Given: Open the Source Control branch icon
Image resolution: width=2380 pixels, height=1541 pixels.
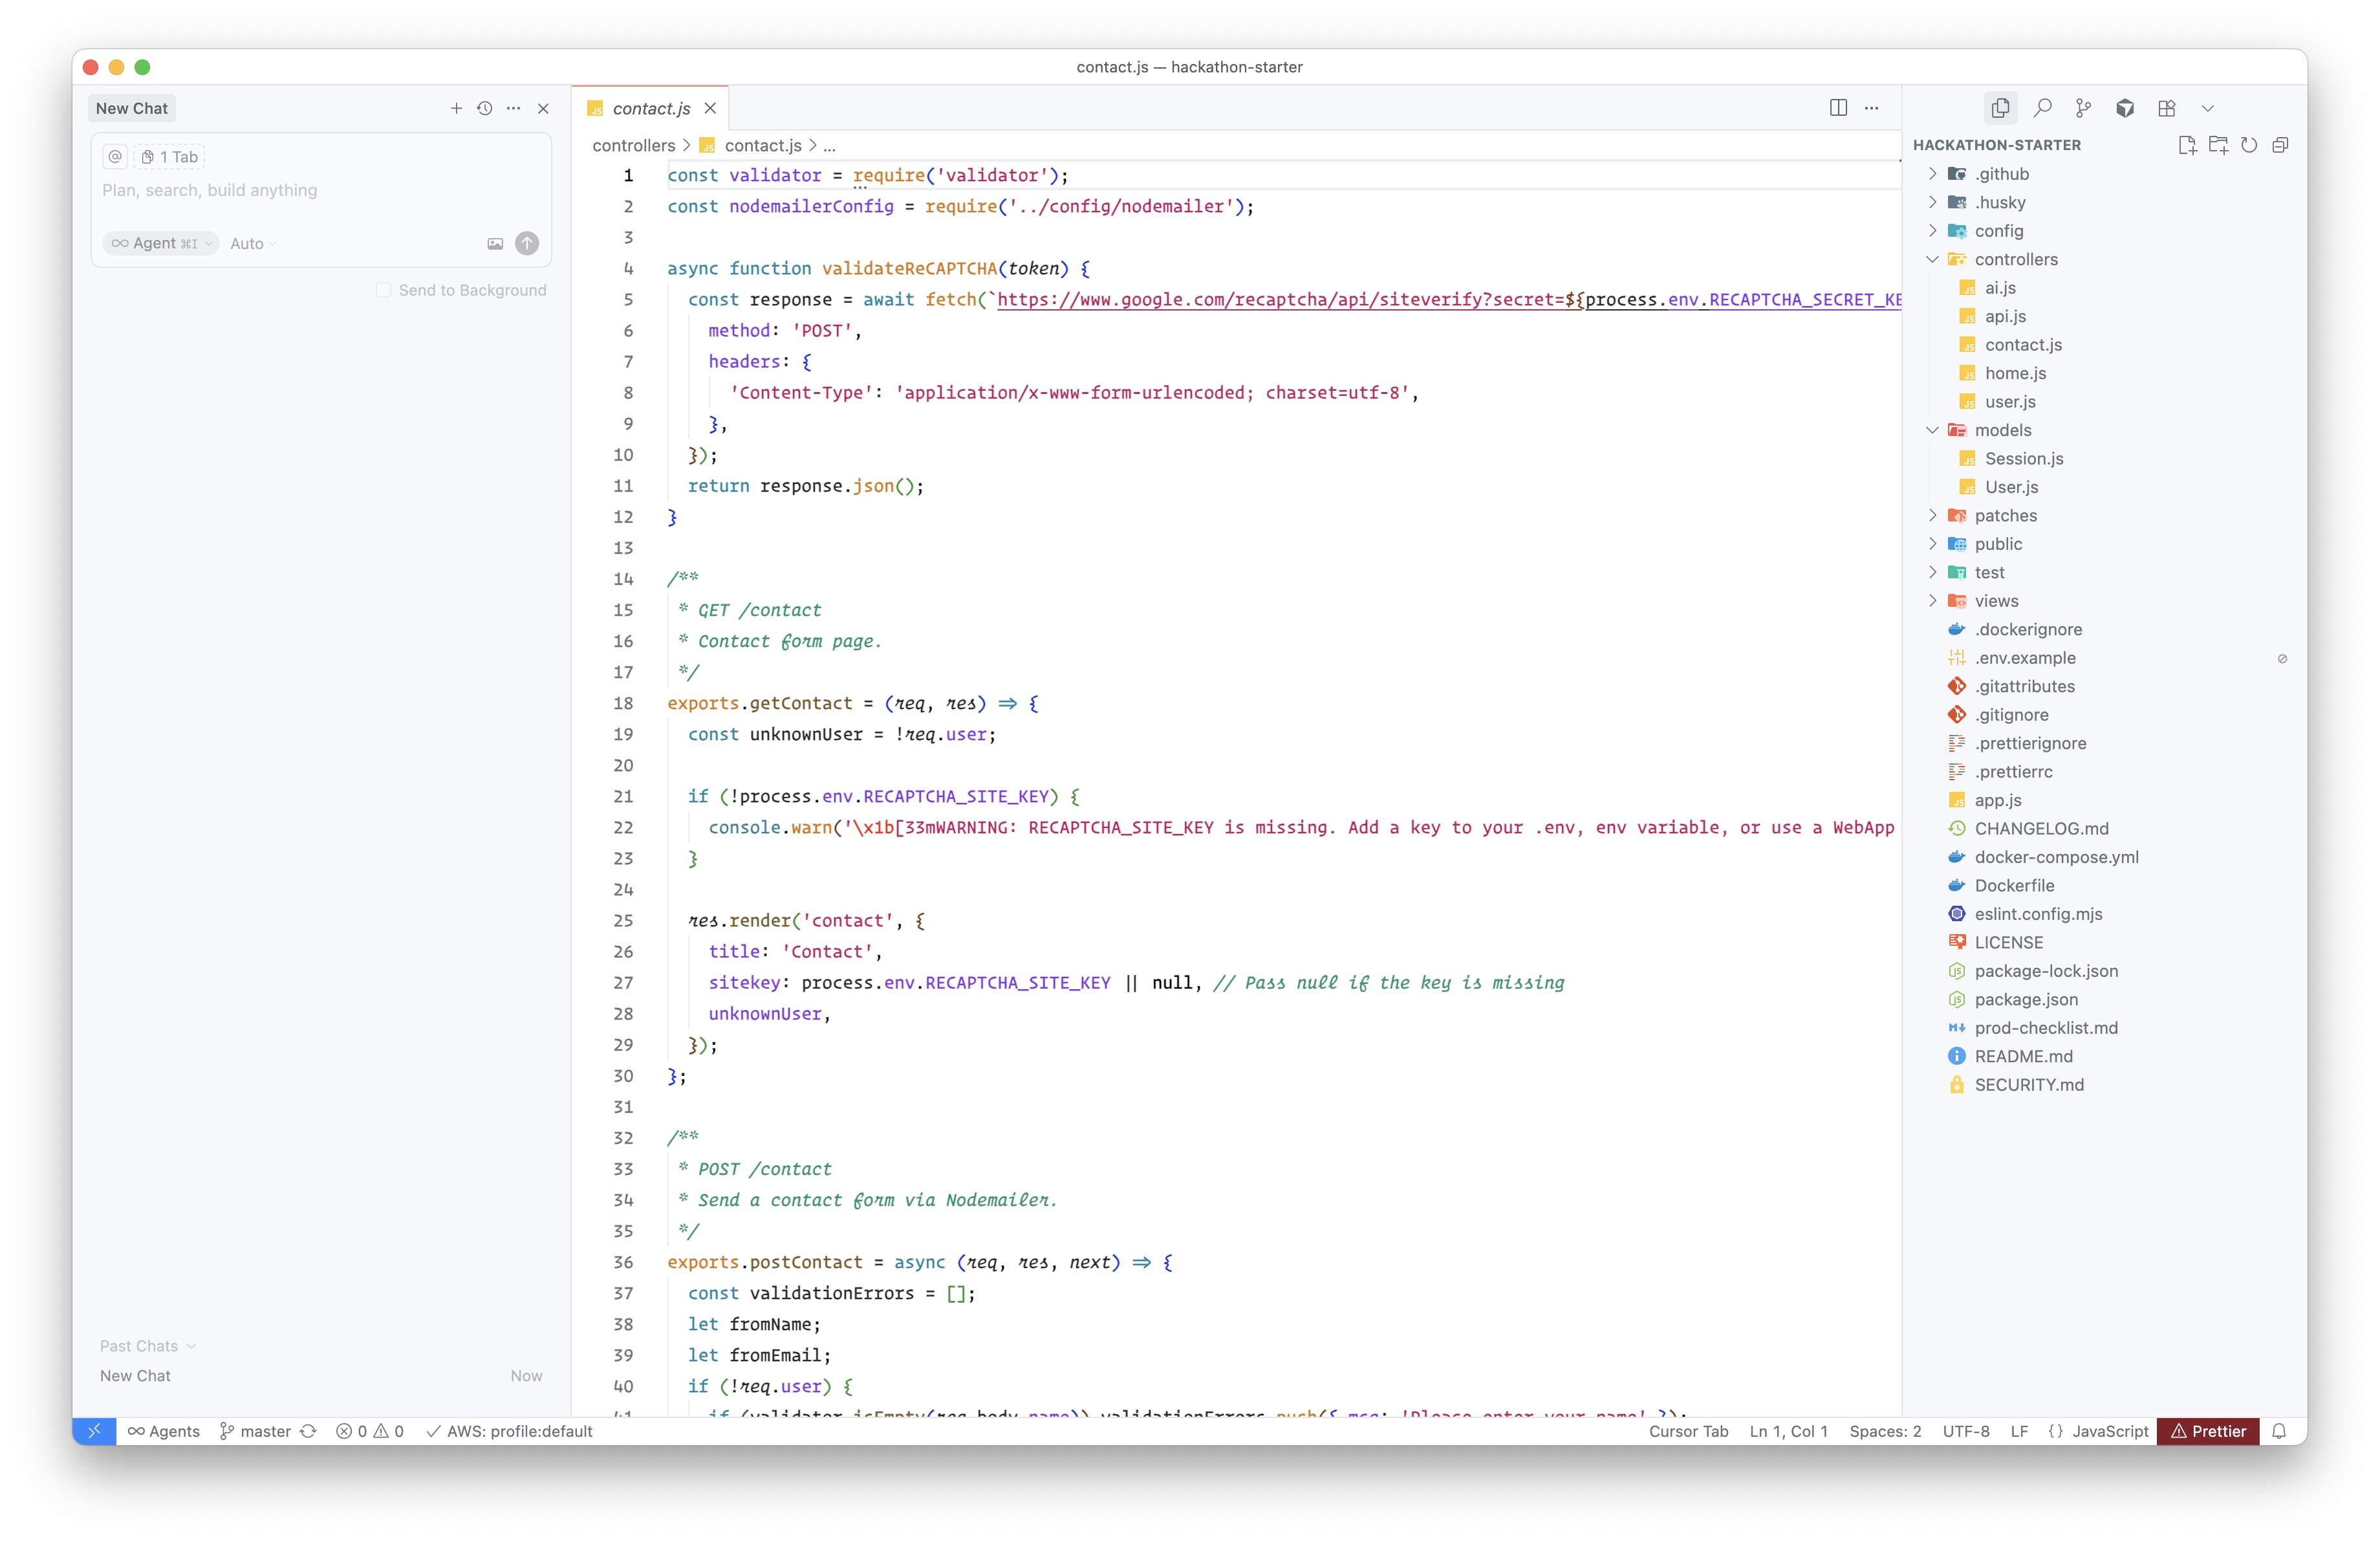Looking at the screenshot, I should (2083, 108).
